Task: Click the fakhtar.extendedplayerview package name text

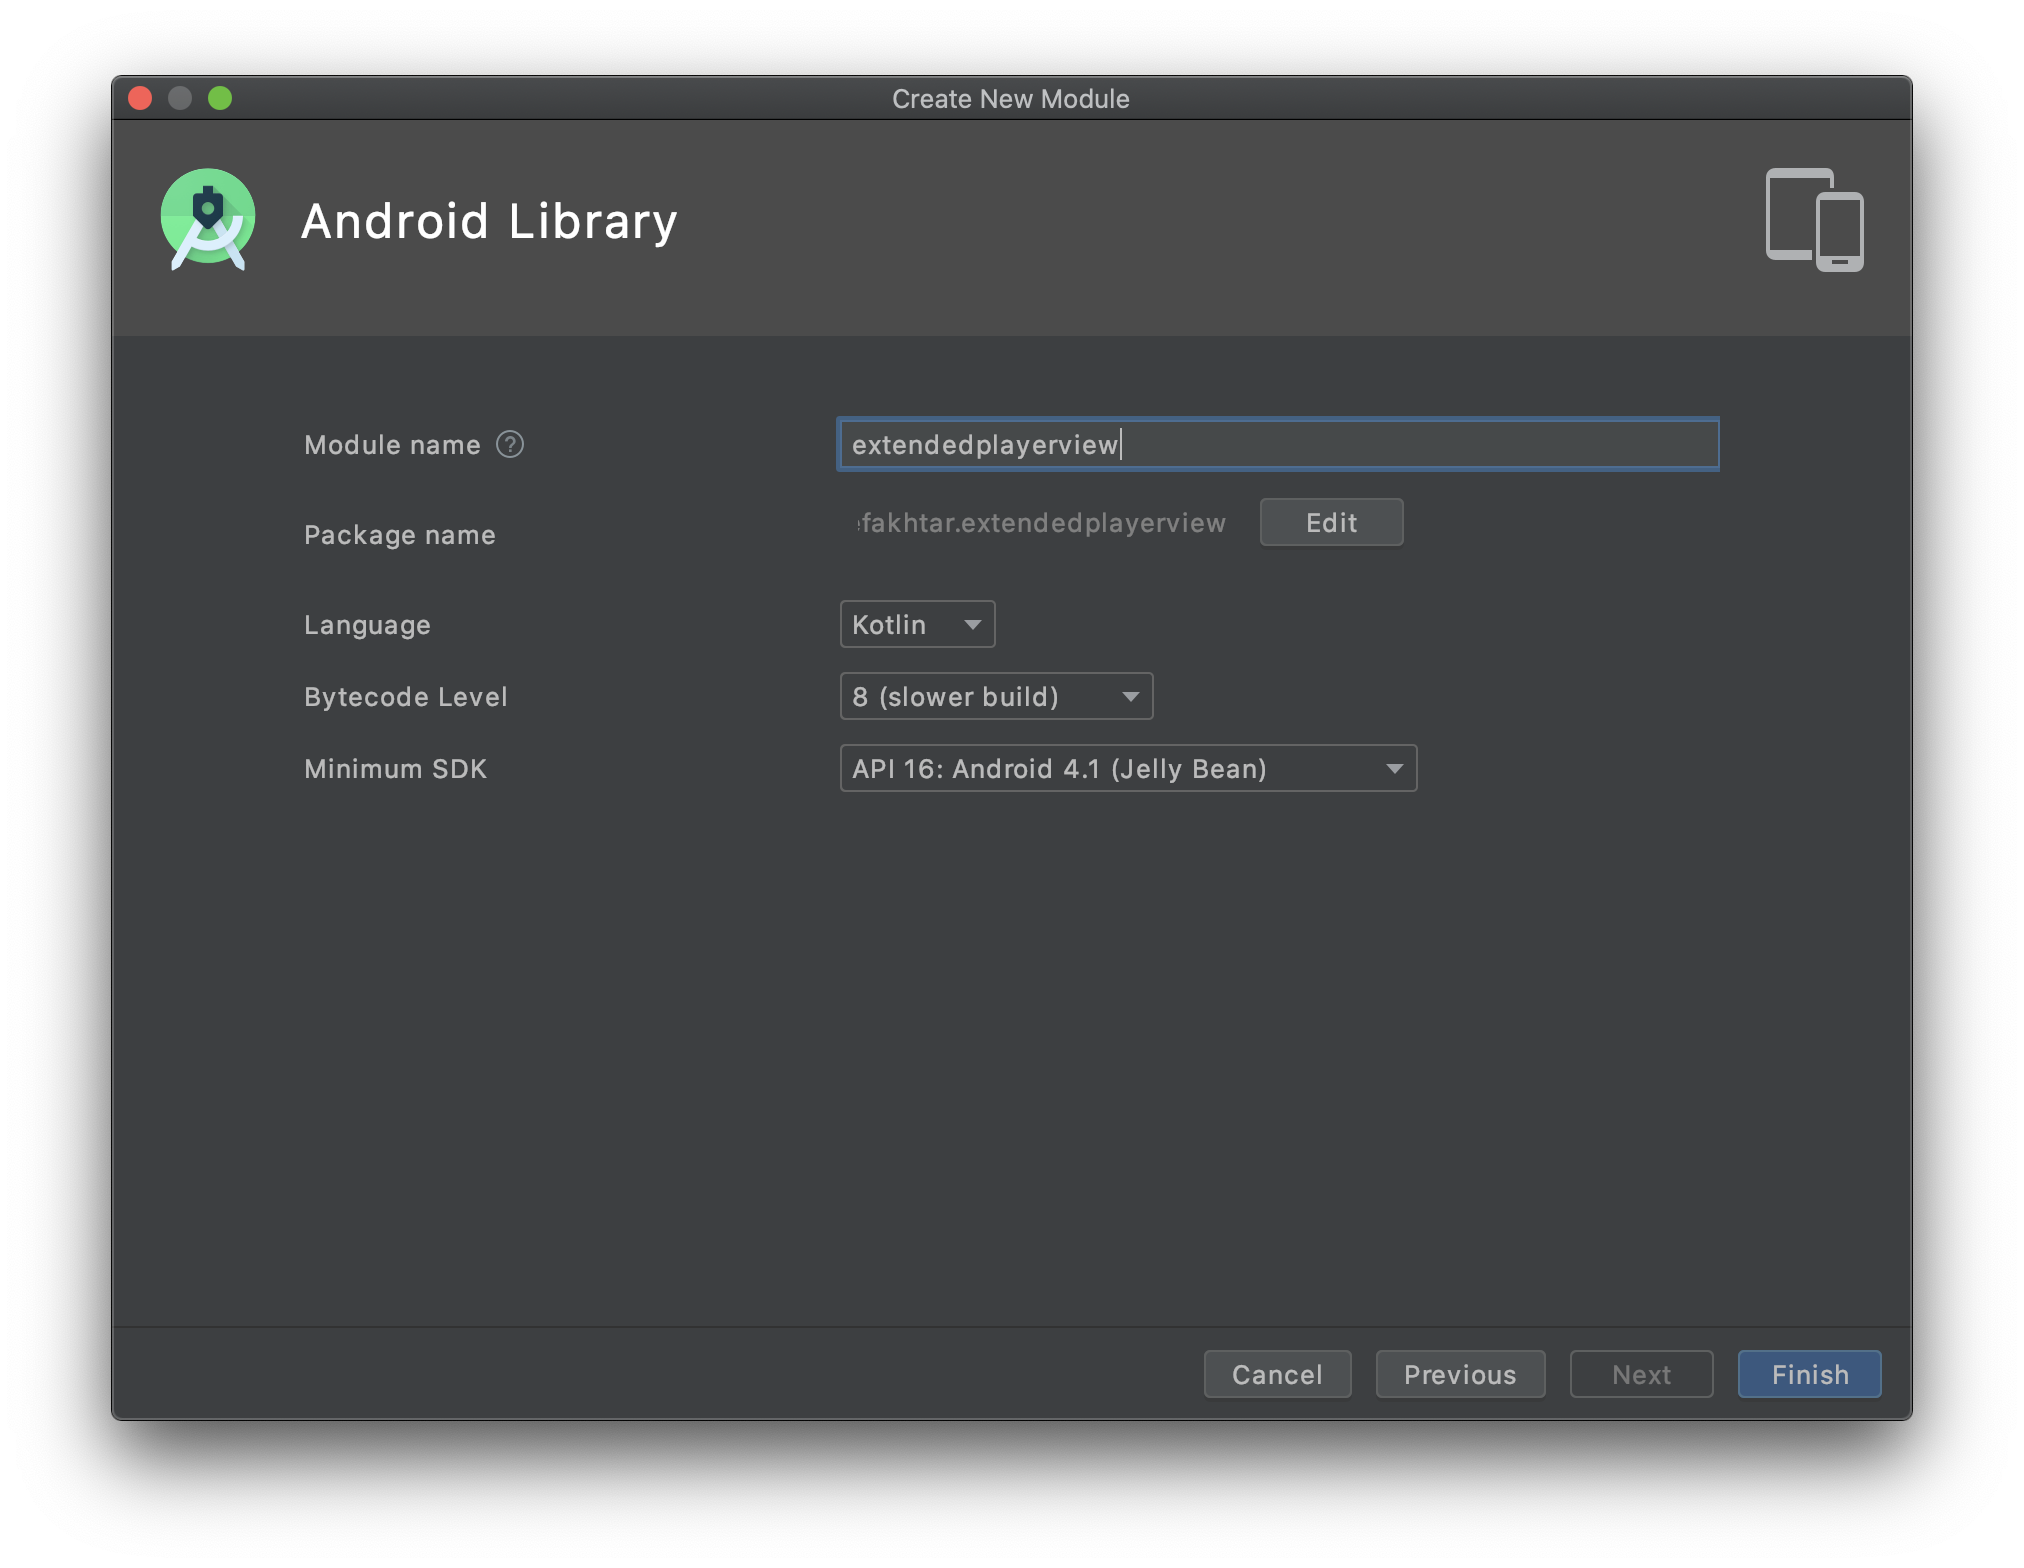Action: tap(1042, 523)
